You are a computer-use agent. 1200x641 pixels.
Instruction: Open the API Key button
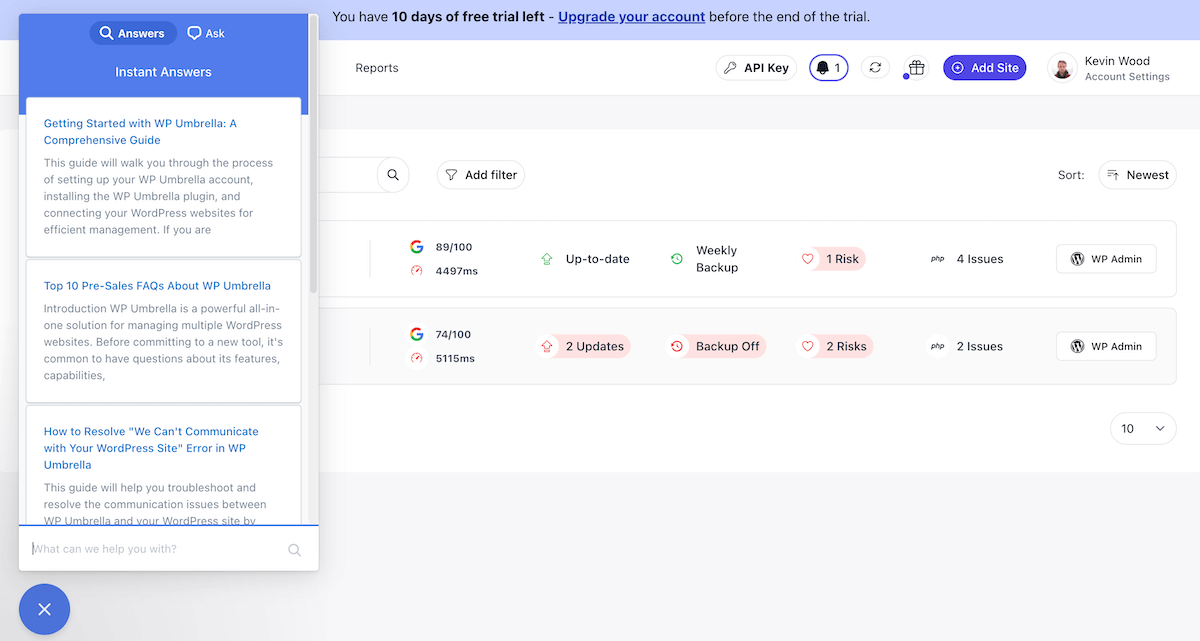[x=756, y=68]
